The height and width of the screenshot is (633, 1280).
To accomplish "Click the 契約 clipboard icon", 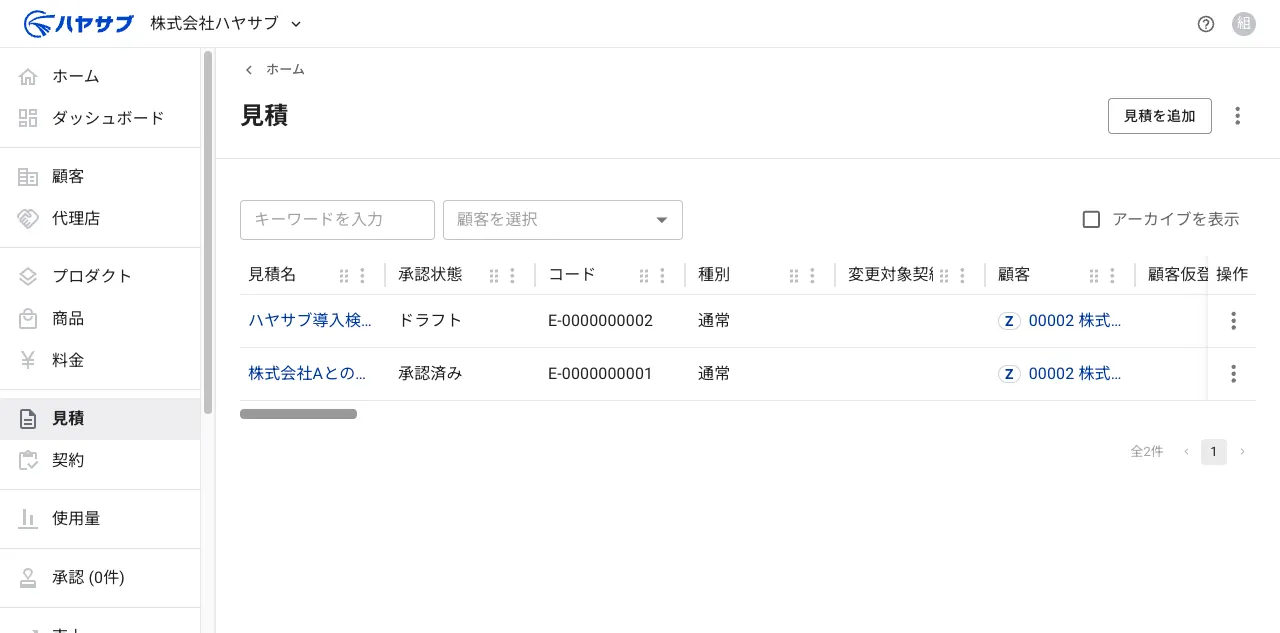I will point(28,460).
